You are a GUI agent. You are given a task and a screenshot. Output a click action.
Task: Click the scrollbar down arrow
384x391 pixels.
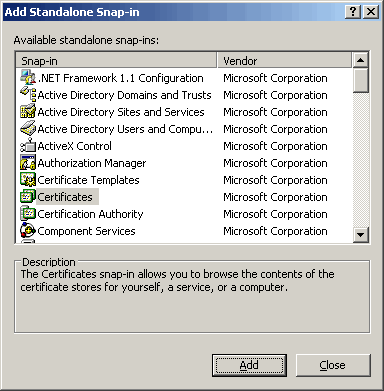coord(360,234)
